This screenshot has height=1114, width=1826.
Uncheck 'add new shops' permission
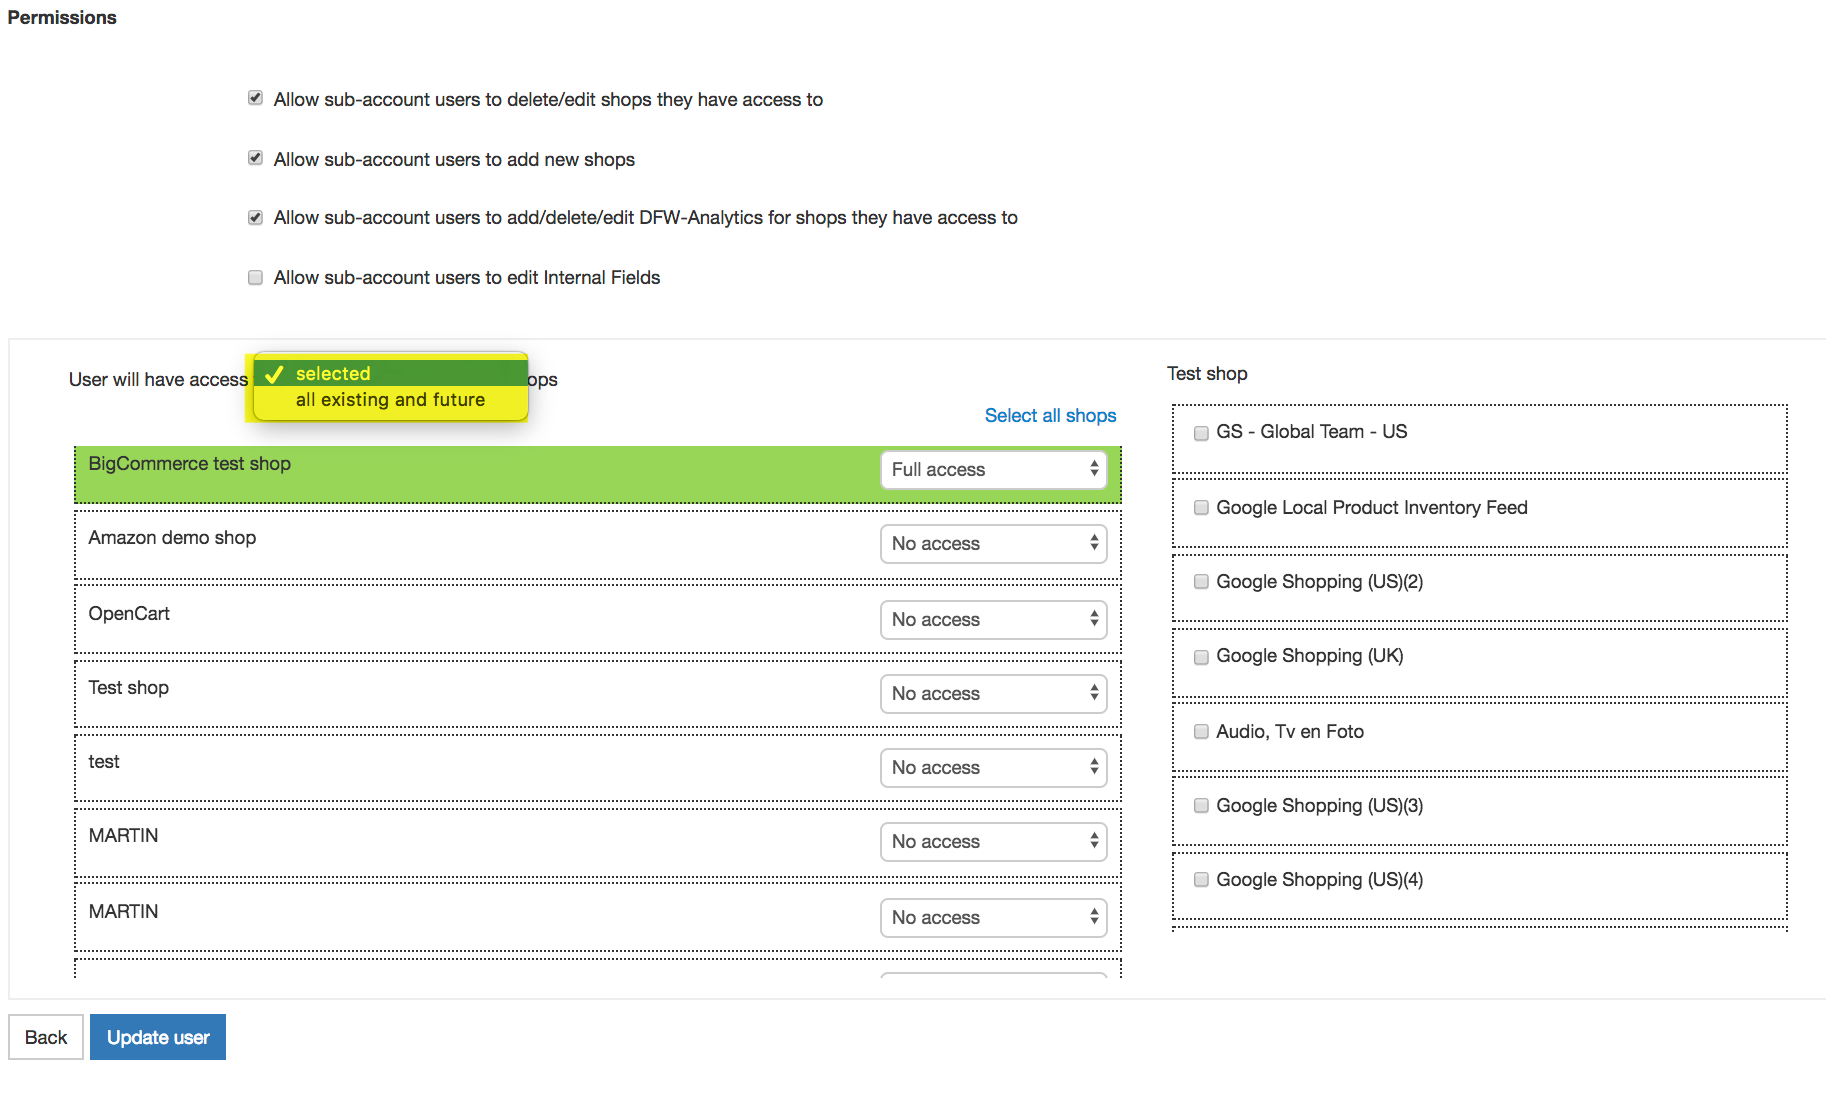tap(255, 158)
